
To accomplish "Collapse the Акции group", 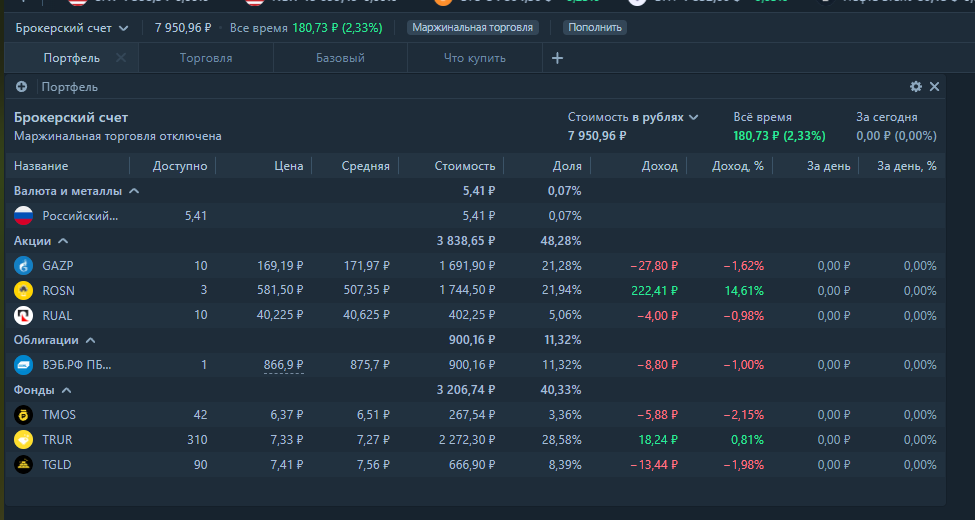I will 63,241.
